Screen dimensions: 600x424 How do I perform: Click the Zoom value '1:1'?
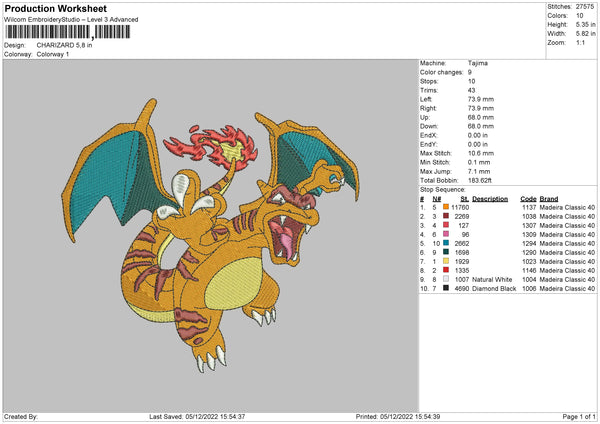[x=580, y=42]
